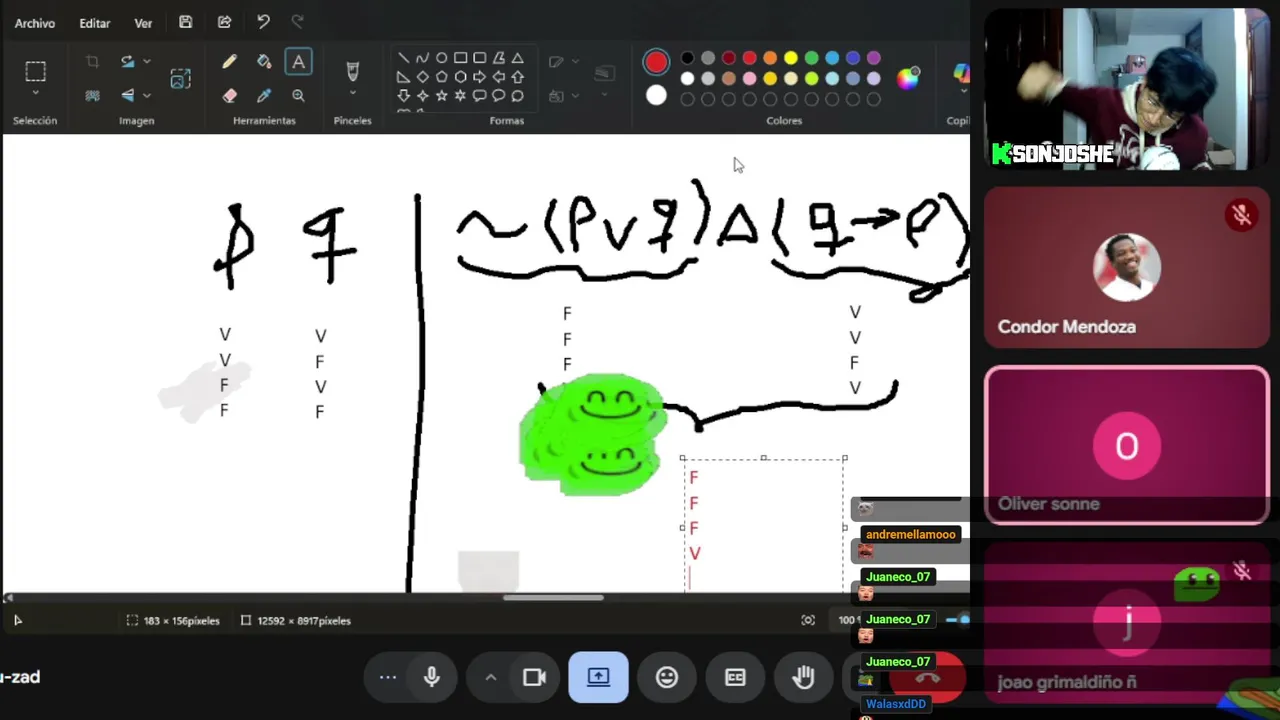Viewport: 1280px width, 720px height.
Task: Select the Color picker eyedropper tool
Action: point(264,95)
